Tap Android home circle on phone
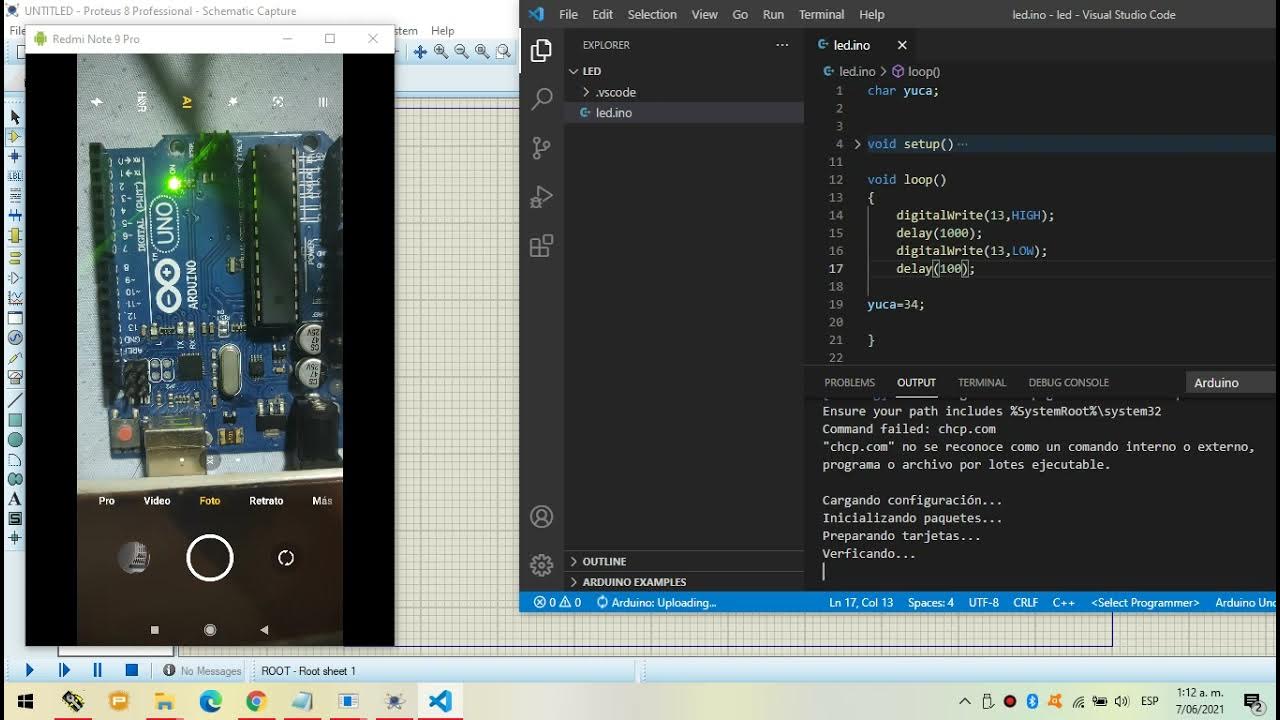1280x720 pixels. tap(210, 630)
